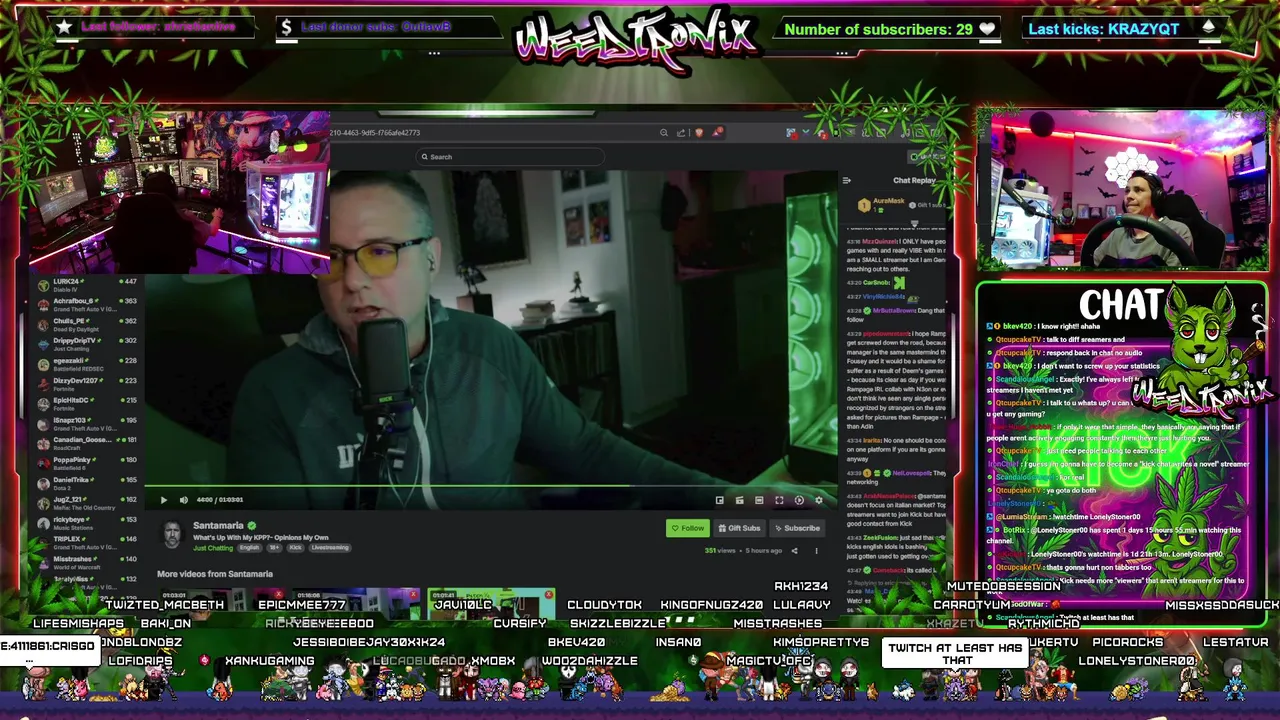The height and width of the screenshot is (720, 1280).
Task: Open the Brave Shields icon
Action: tap(699, 133)
